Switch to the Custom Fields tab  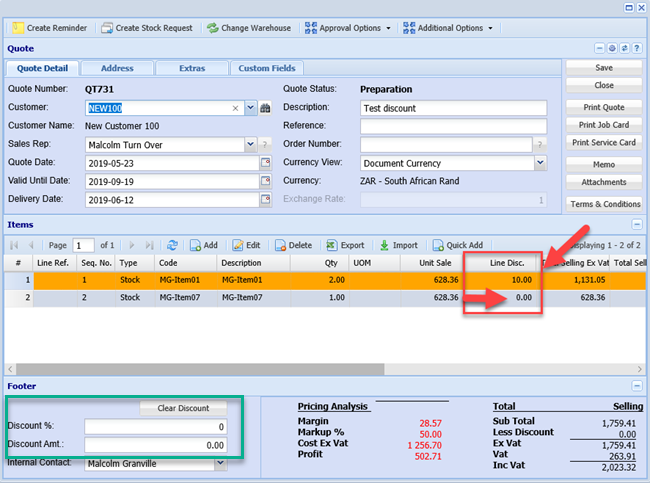pos(267,68)
